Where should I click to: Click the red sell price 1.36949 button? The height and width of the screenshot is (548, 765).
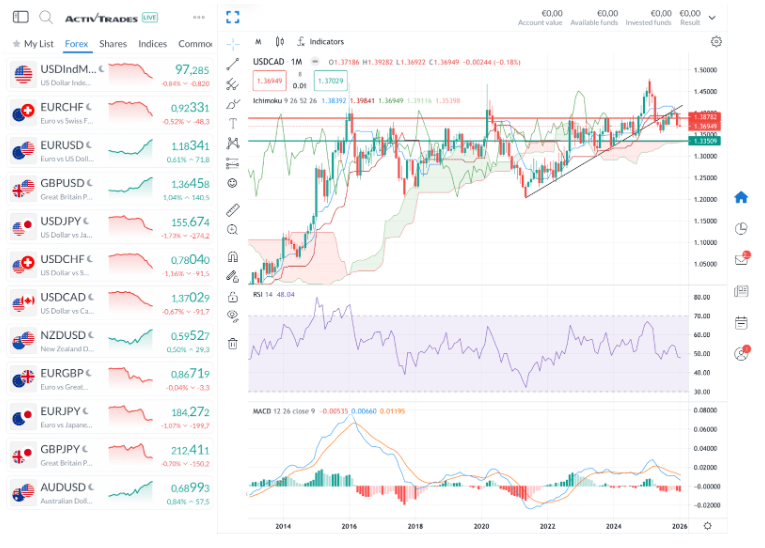[270, 81]
